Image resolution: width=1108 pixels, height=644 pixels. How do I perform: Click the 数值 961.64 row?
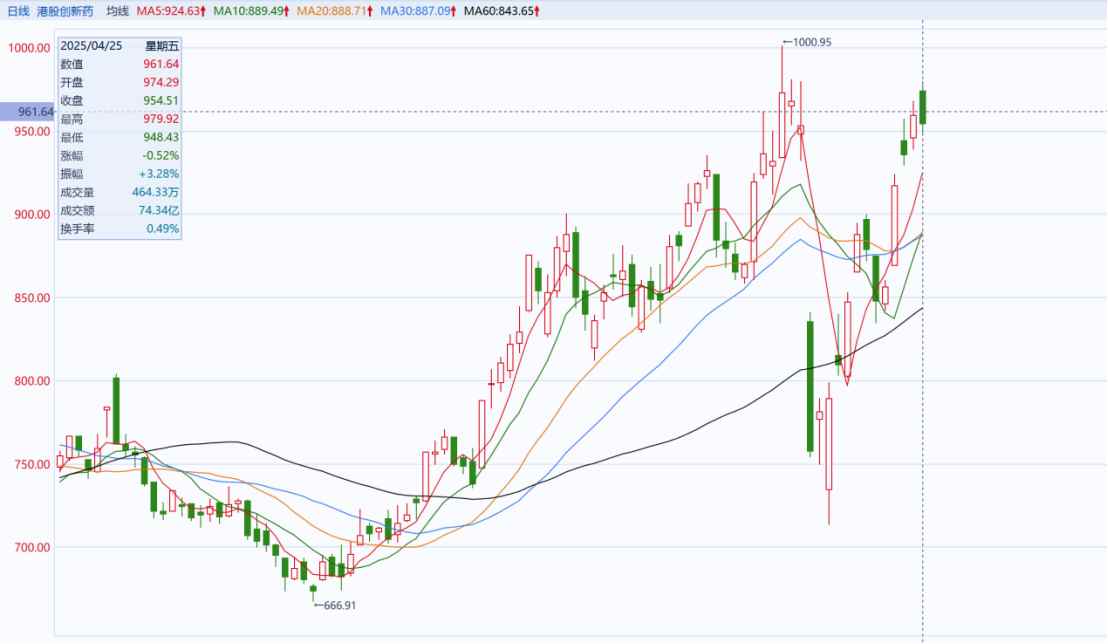click(119, 64)
